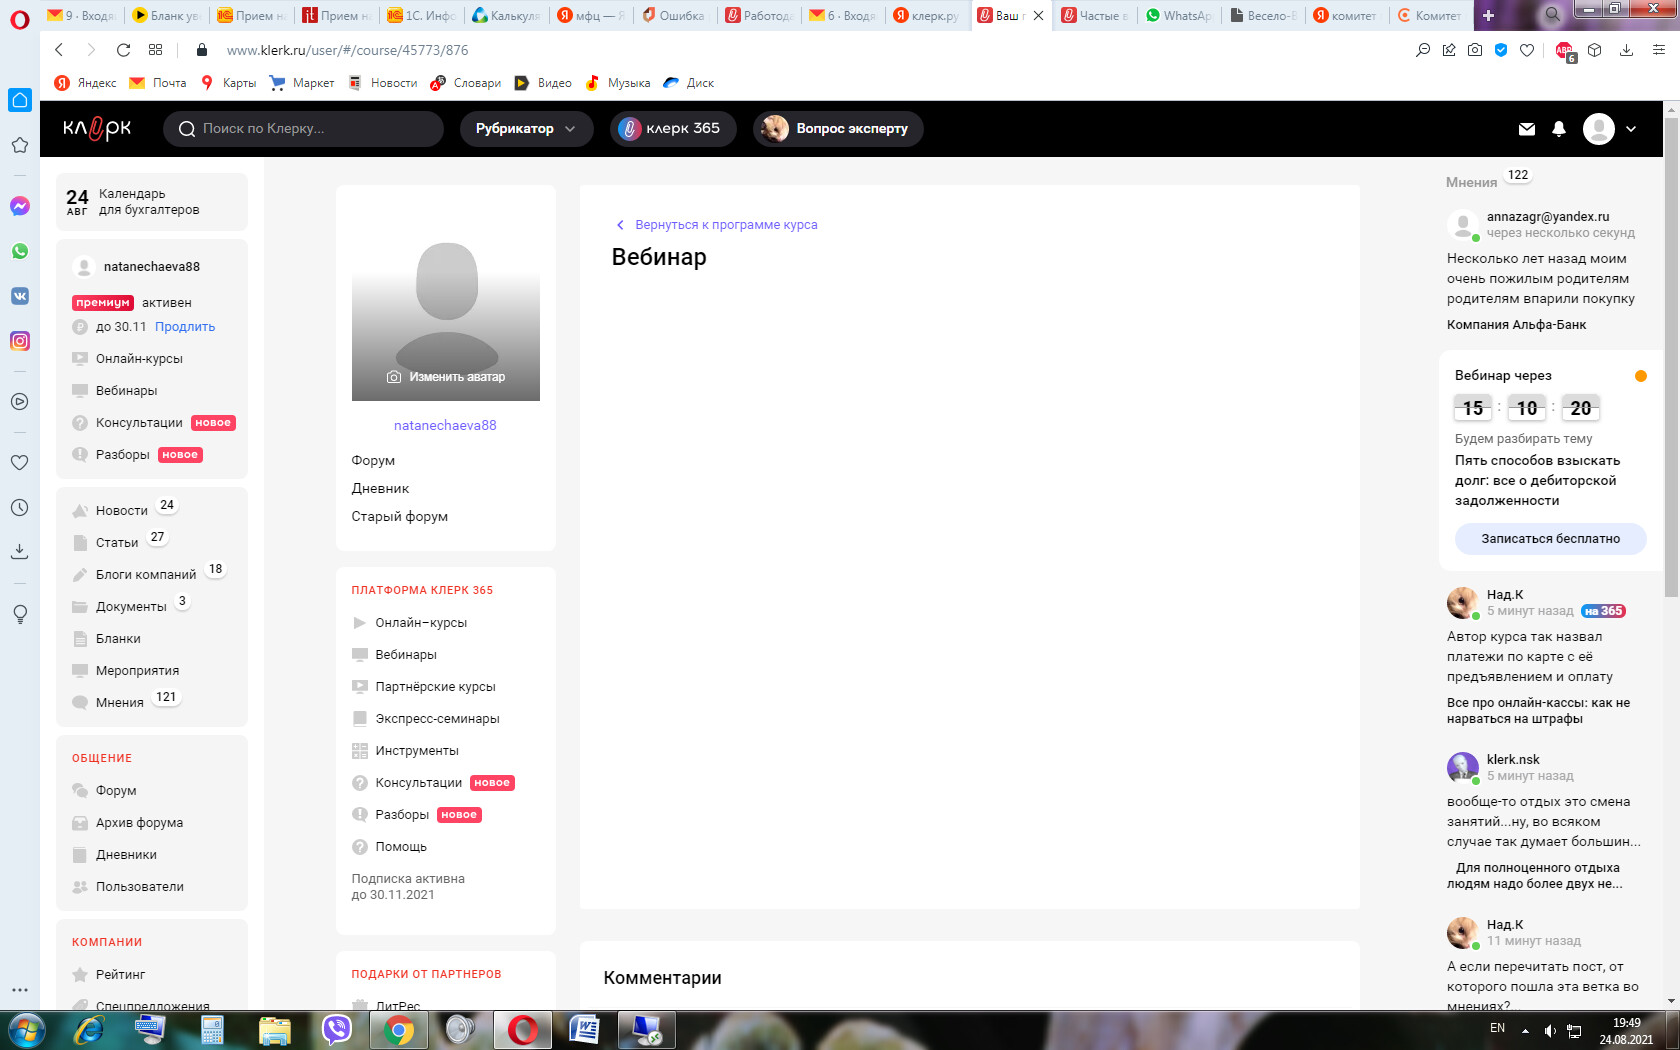Image resolution: width=1680 pixels, height=1050 pixels.
Task: Go back with the browser back arrow
Action: tap(59, 50)
